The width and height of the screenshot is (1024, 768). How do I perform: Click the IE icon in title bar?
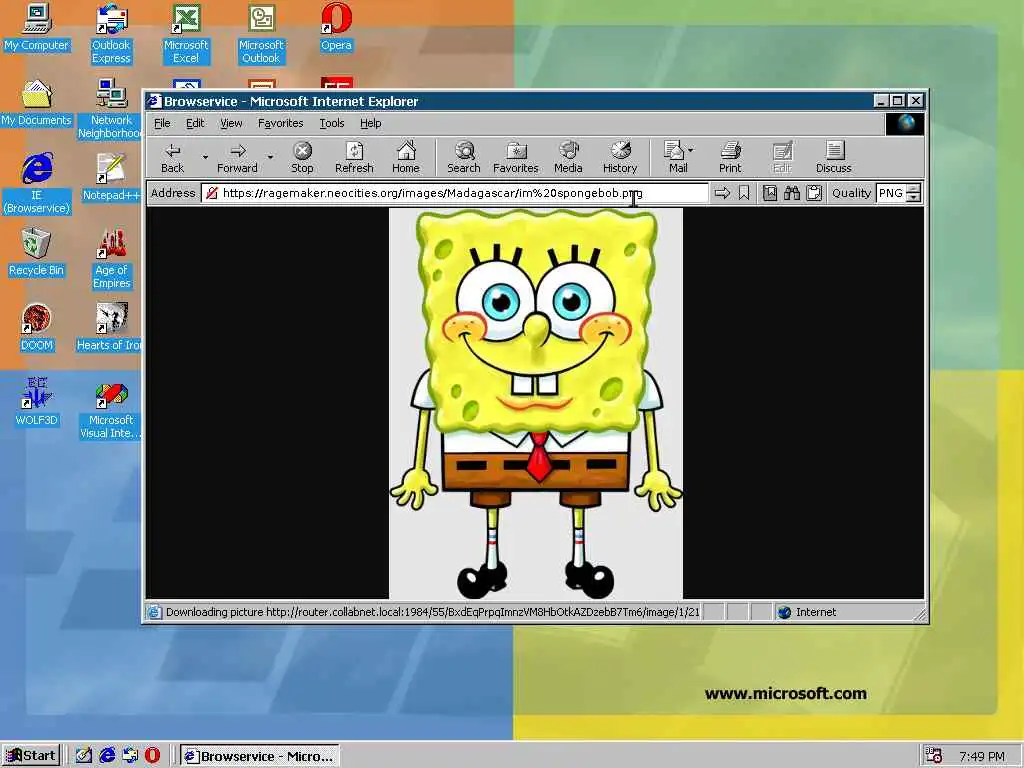click(154, 101)
